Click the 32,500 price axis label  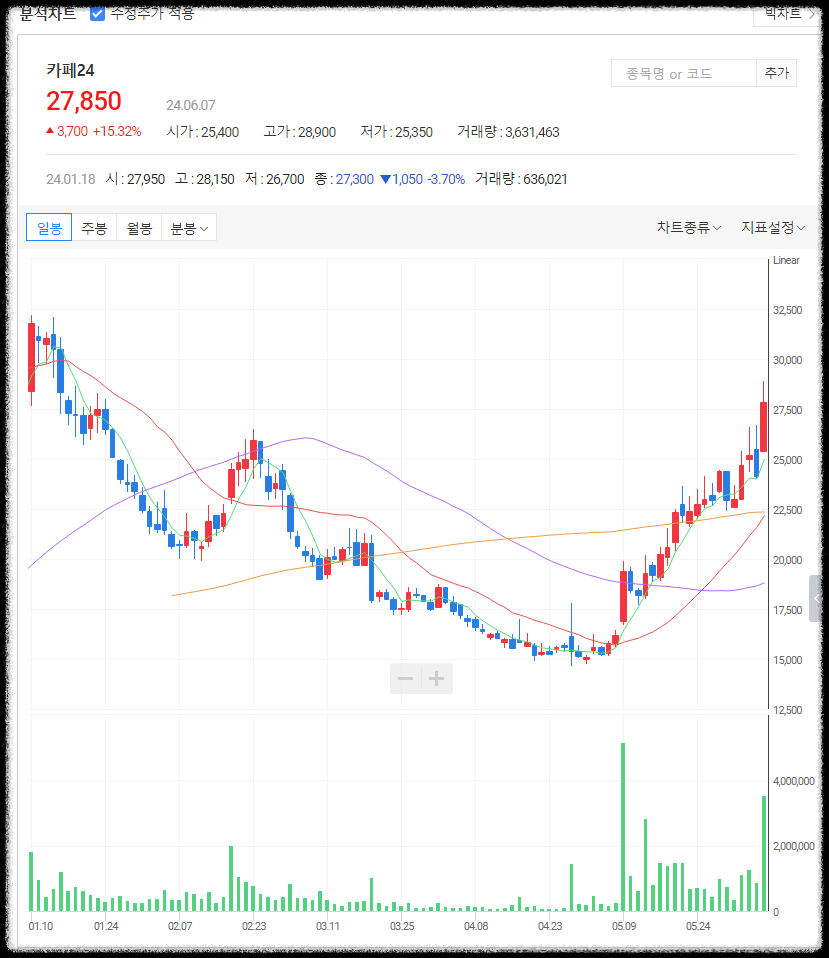[787, 310]
